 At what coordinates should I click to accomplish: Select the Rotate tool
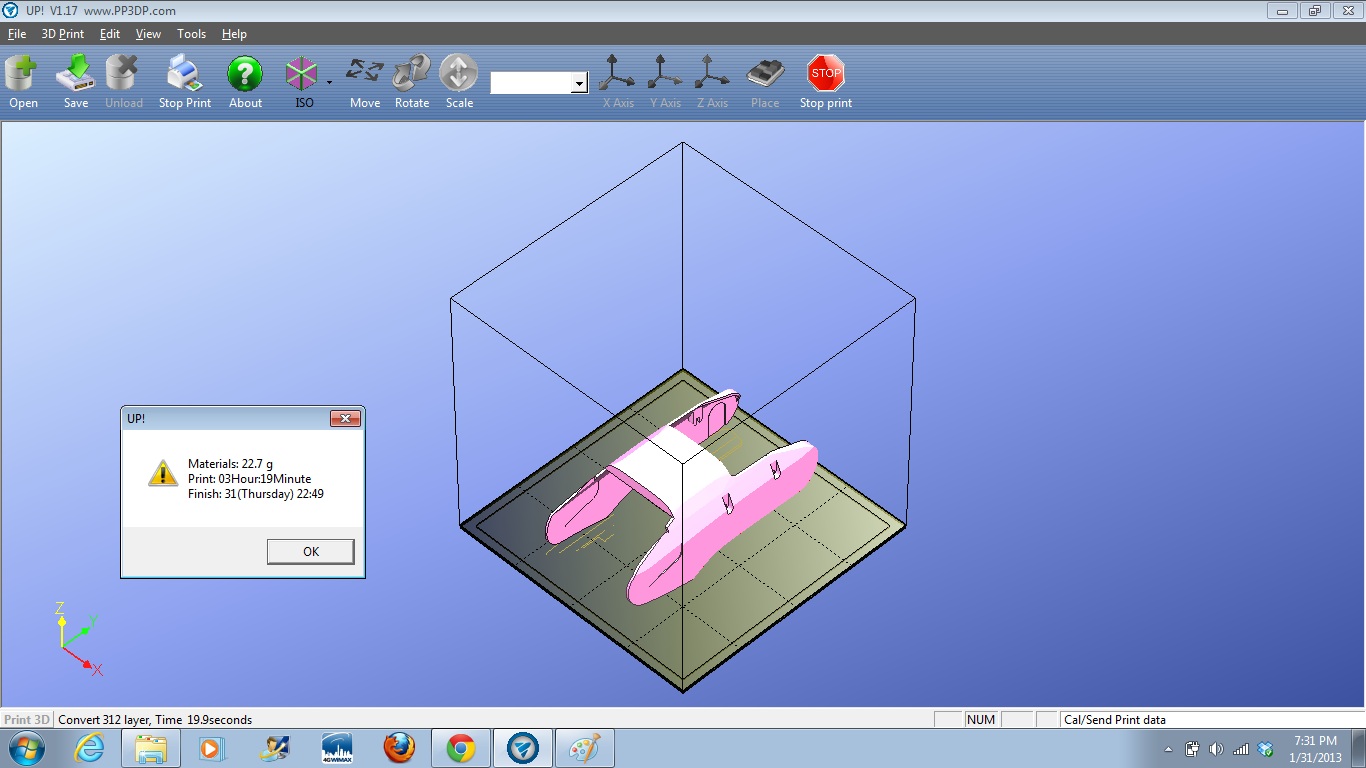coord(411,73)
